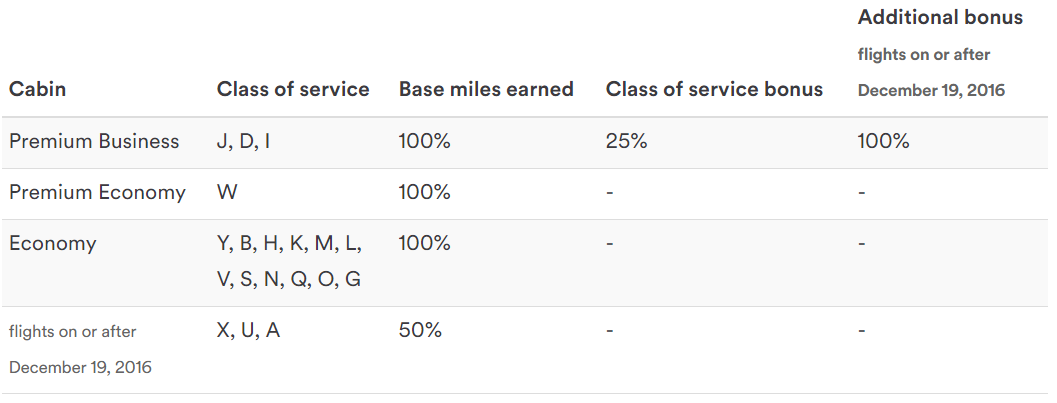
Task: Click the Additional bonus column header
Action: (940, 18)
